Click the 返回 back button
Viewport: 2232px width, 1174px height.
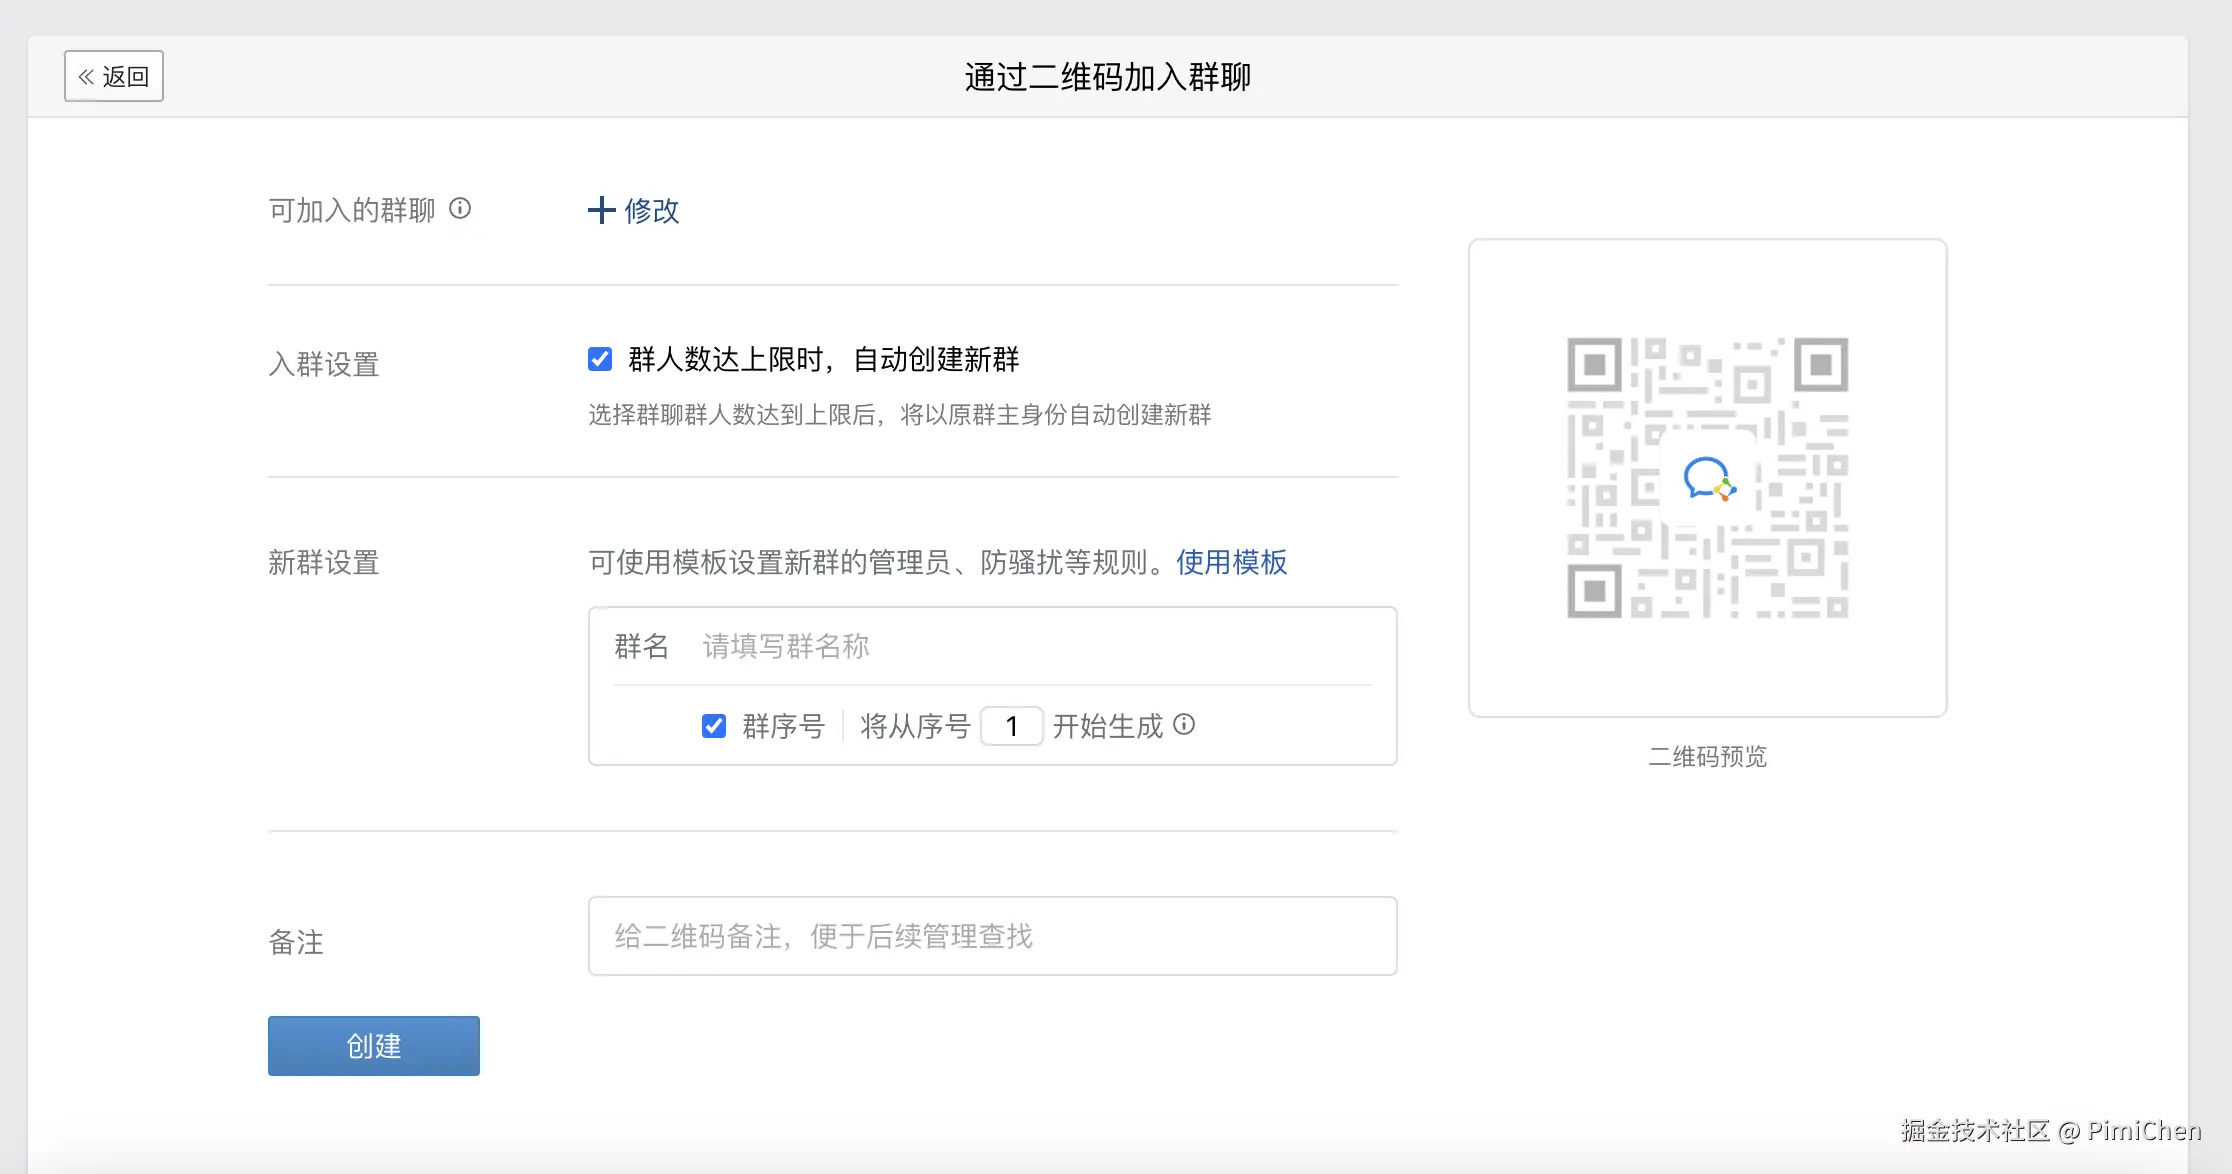point(114,76)
